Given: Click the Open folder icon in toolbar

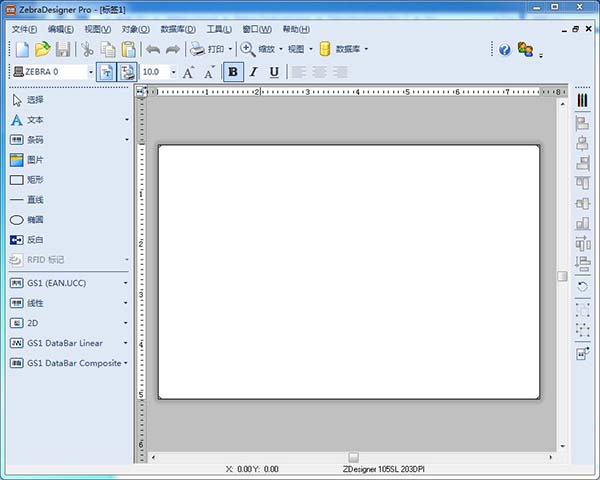Looking at the screenshot, I should pos(42,49).
